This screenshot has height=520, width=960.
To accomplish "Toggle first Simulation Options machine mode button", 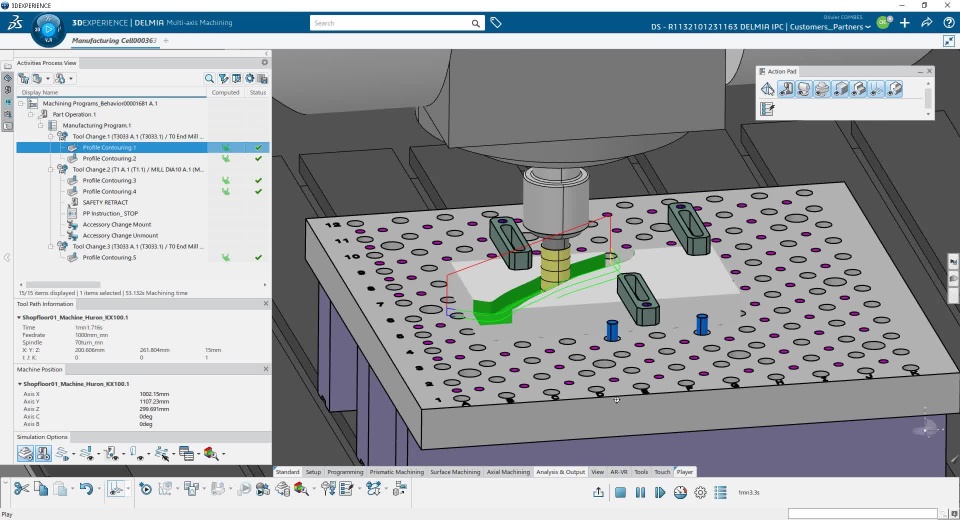I will pos(25,454).
